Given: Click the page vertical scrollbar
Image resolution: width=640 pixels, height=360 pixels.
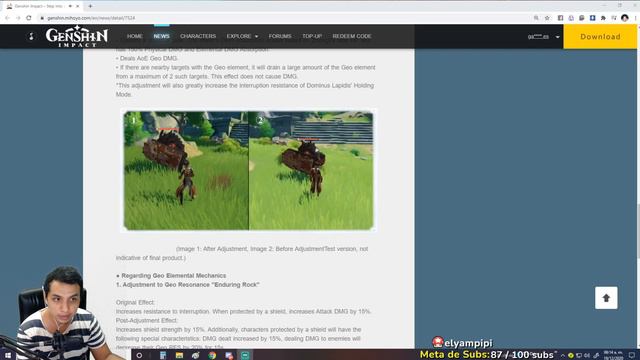Looking at the screenshot, I should 638,231.
